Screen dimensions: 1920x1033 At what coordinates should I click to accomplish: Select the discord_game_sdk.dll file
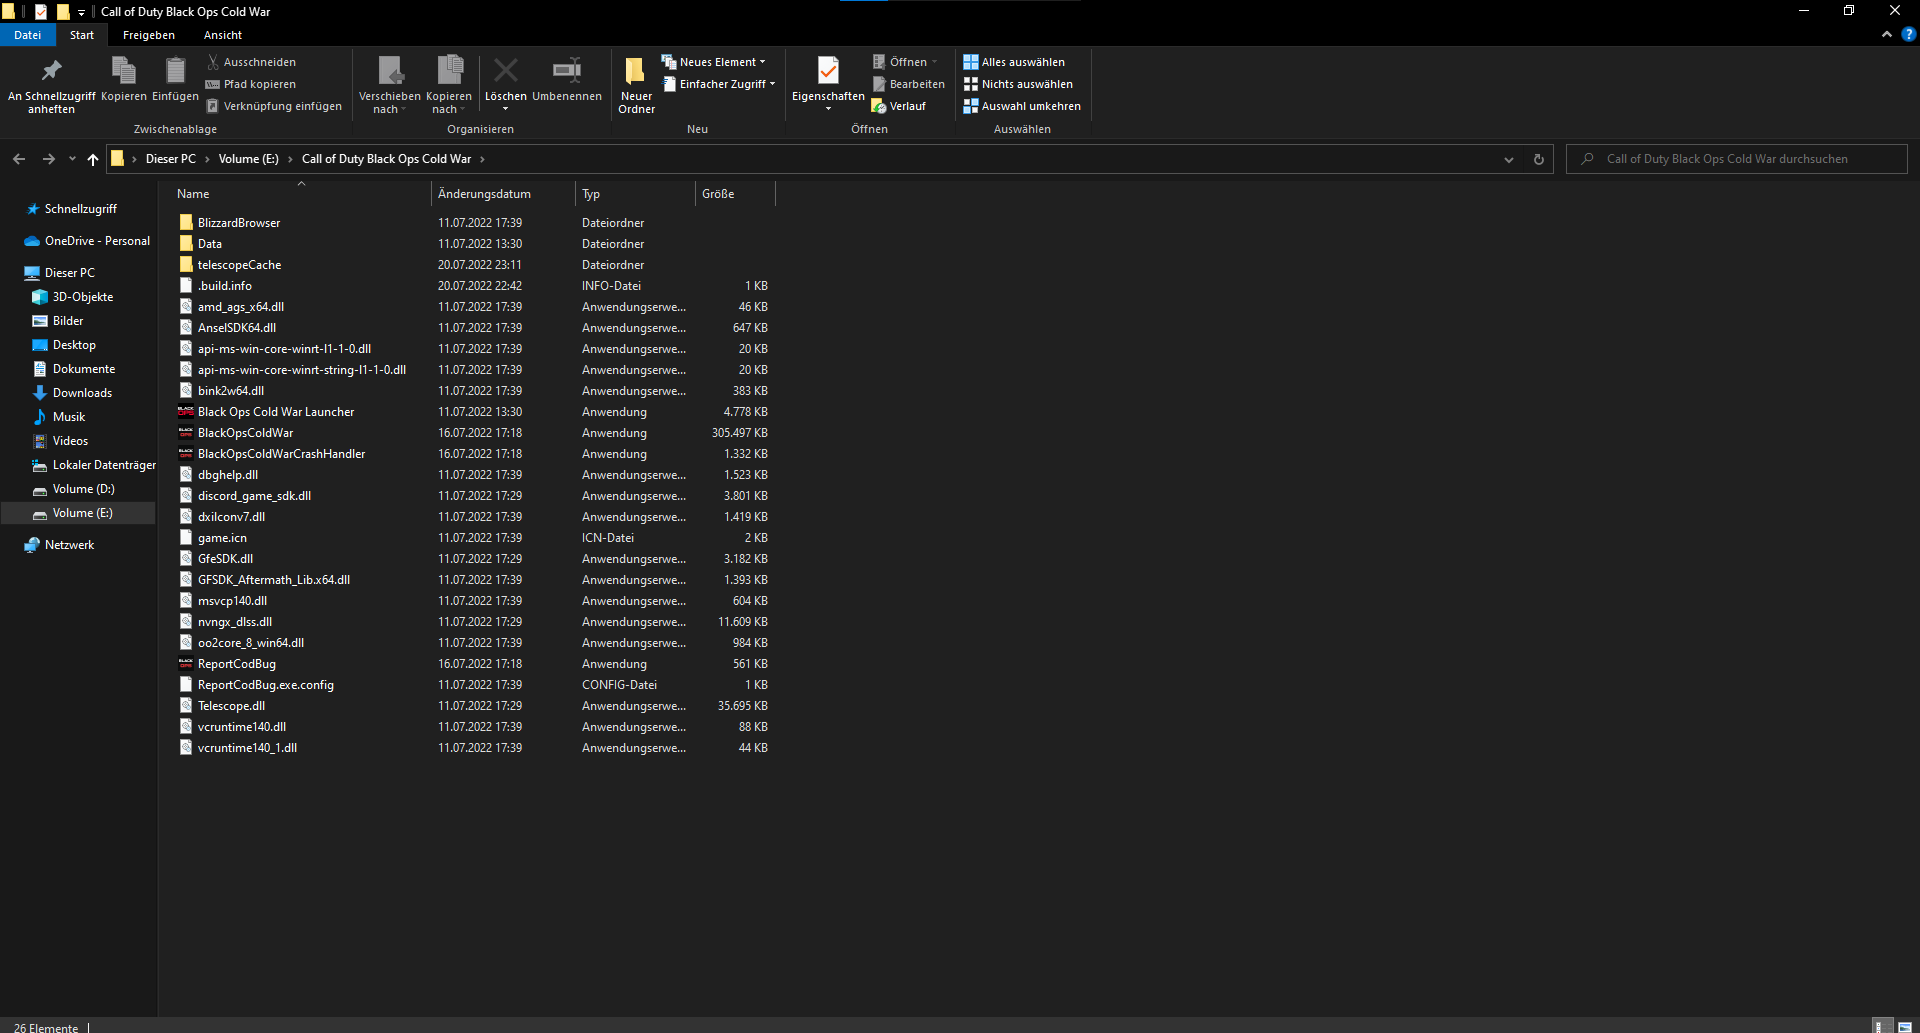pyautogui.click(x=254, y=496)
